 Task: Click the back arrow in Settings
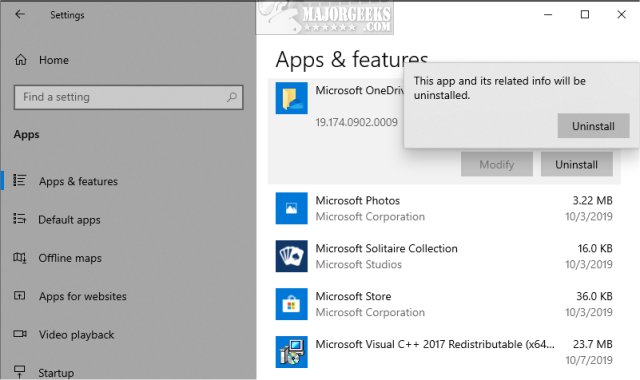[x=20, y=14]
